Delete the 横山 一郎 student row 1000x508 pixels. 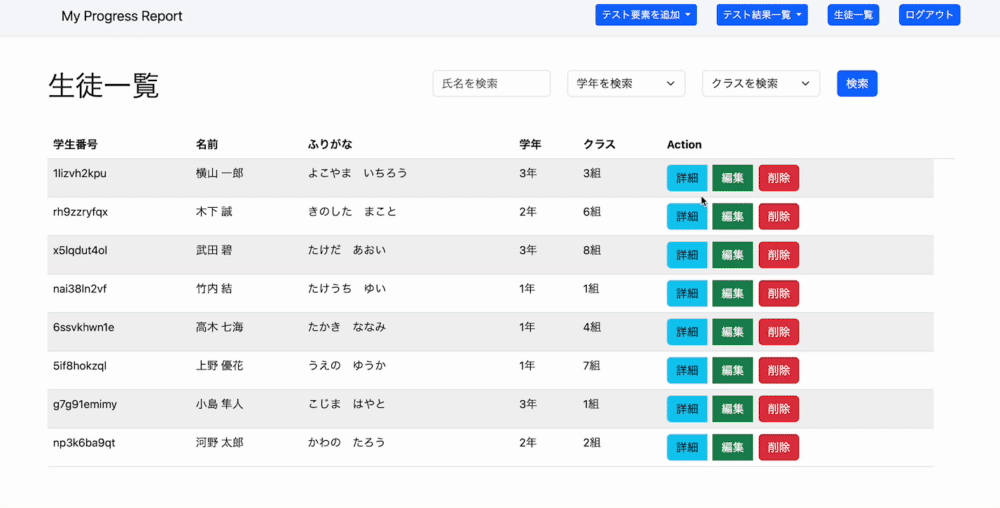coord(779,178)
